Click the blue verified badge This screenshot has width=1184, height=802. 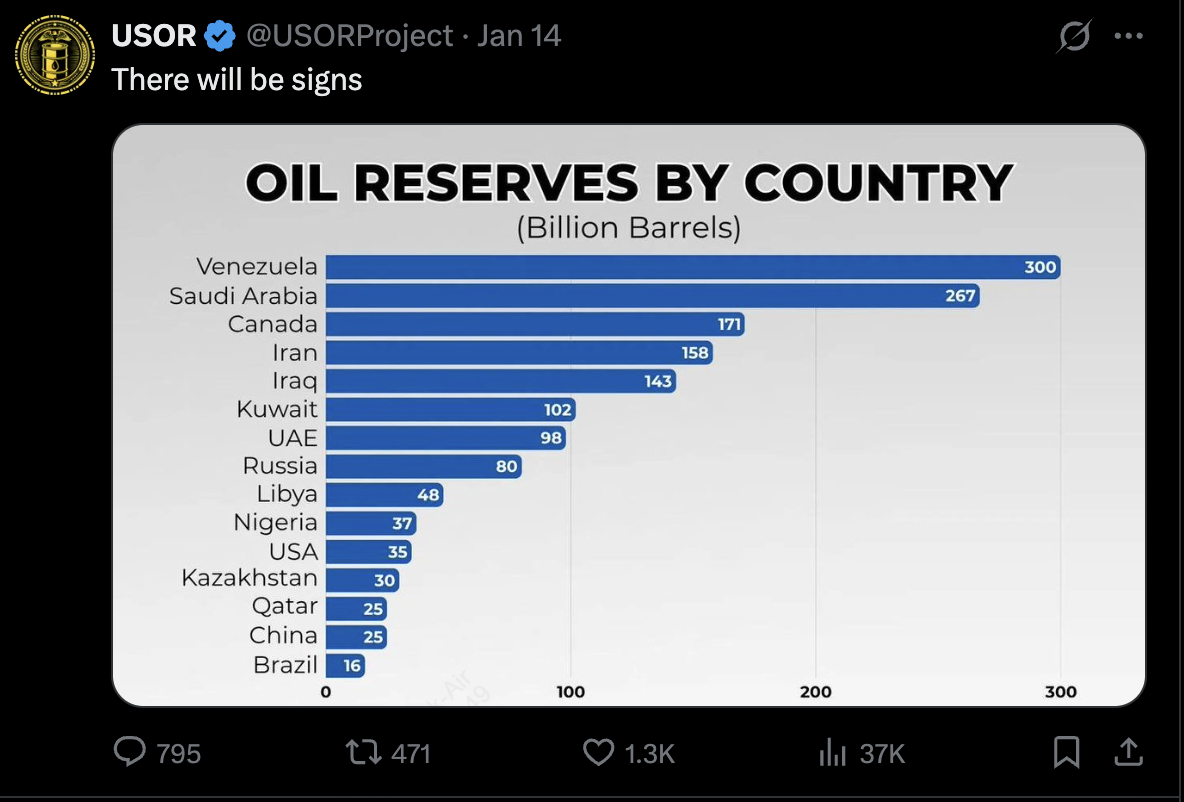point(219,37)
